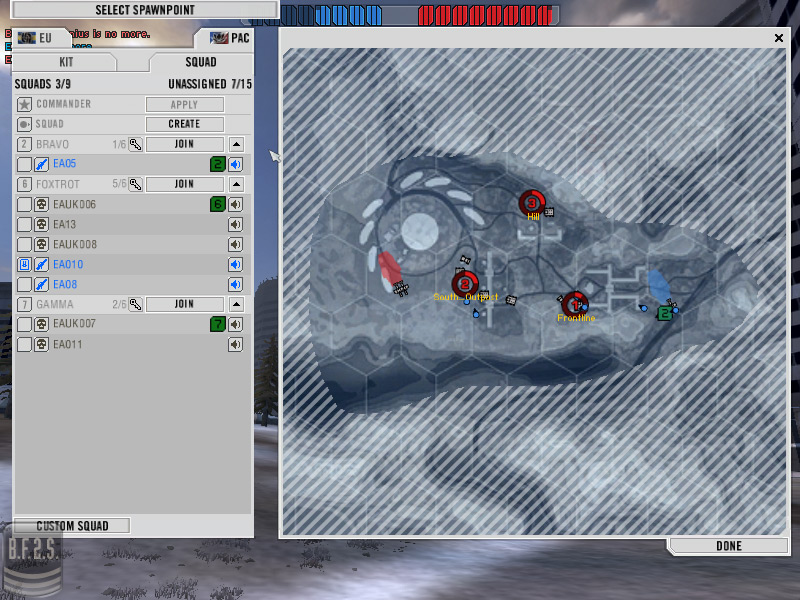Create a new squad

pyautogui.click(x=185, y=124)
